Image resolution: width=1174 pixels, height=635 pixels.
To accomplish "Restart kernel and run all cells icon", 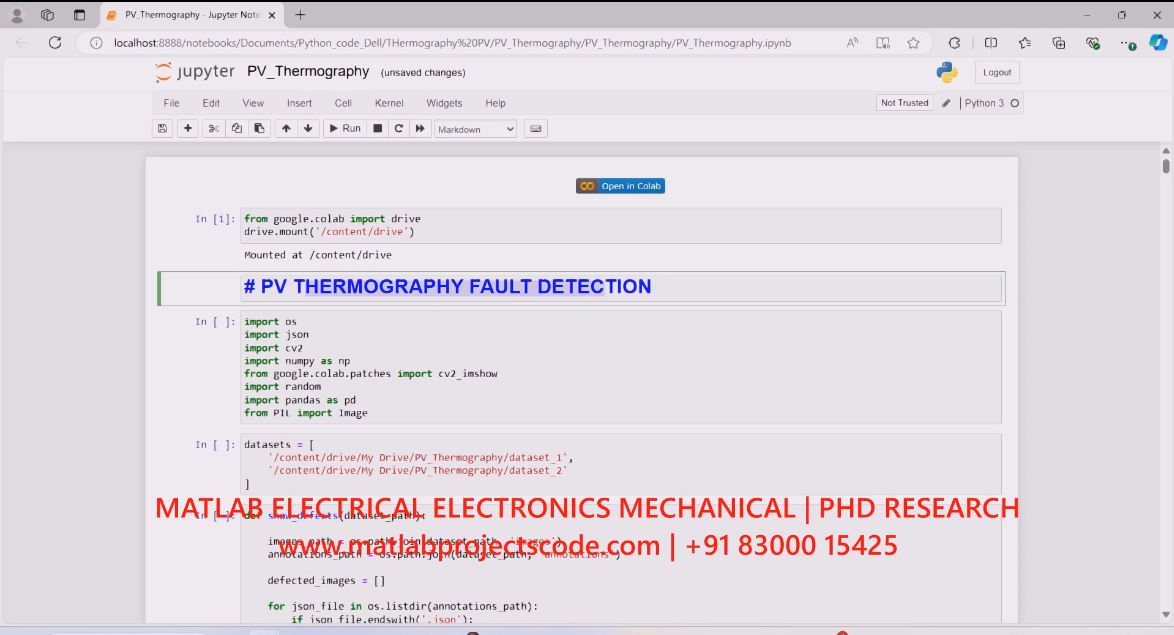I will (x=420, y=129).
